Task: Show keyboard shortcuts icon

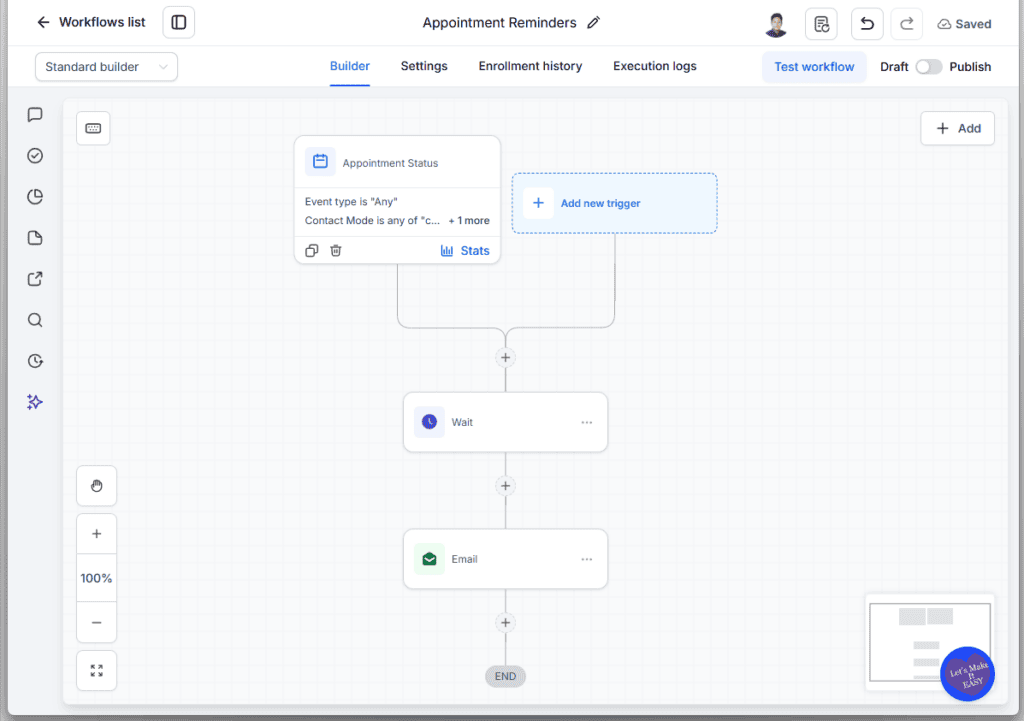Action: click(x=93, y=128)
